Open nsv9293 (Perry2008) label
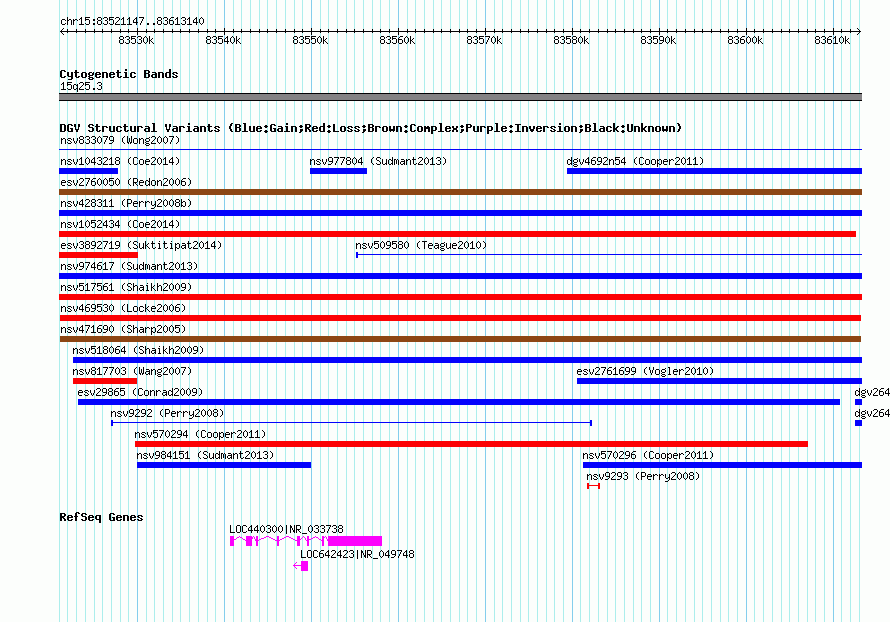The image size is (890, 622). tap(643, 476)
